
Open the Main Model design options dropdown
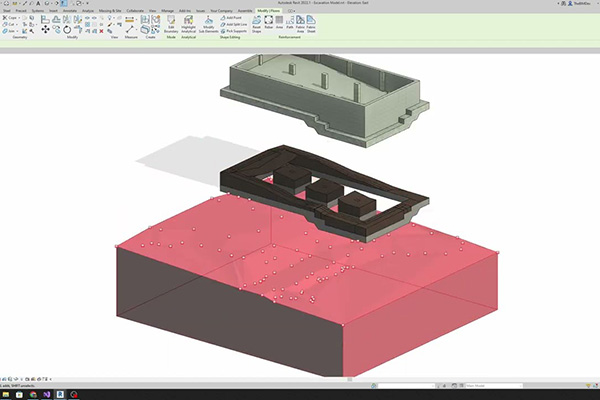coord(494,385)
